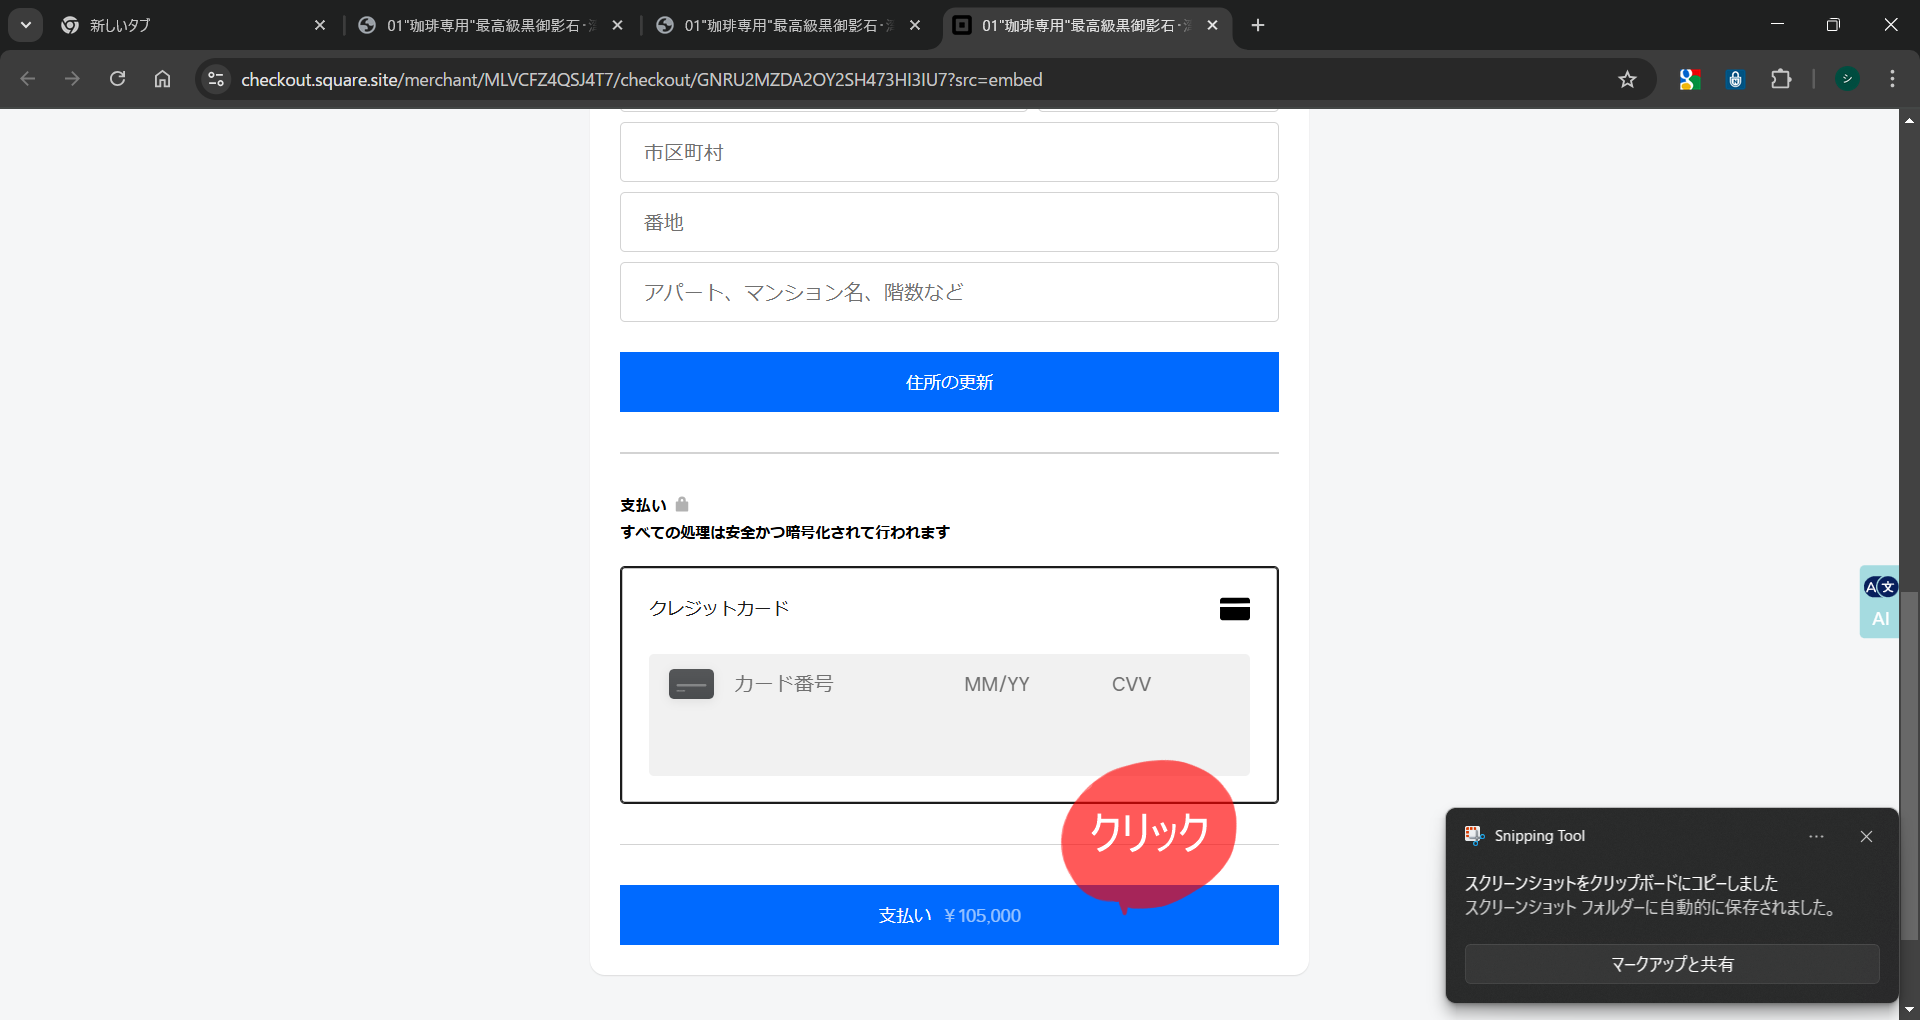Click the カード番号 field
Viewport: 1920px width, 1020px height.
point(783,684)
